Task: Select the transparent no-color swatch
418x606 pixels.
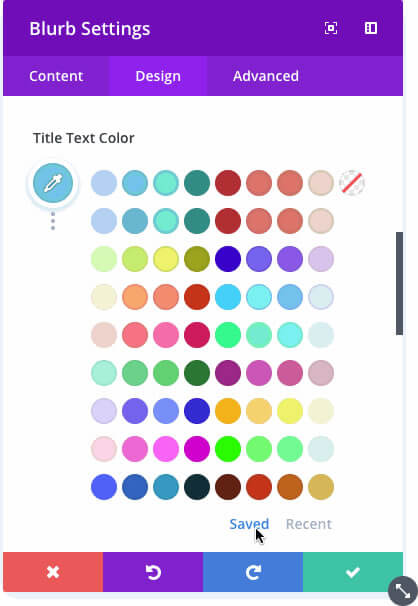Action: pos(352,183)
